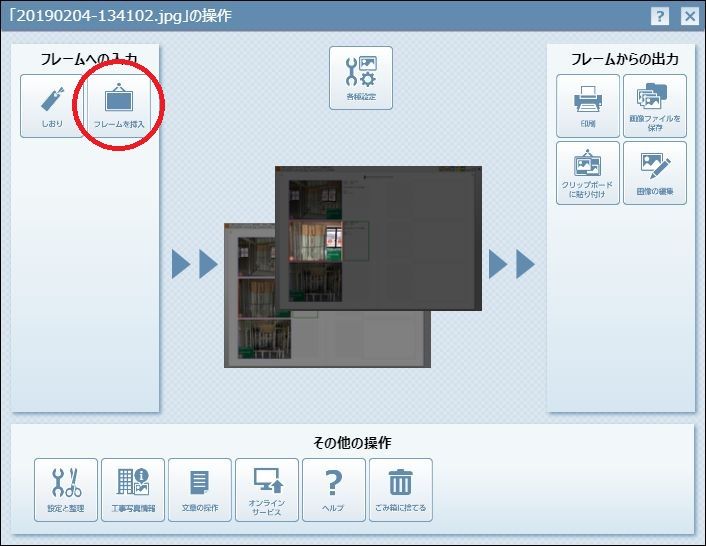Close the dialog with title bar X
The width and height of the screenshot is (706, 546).
click(x=689, y=16)
